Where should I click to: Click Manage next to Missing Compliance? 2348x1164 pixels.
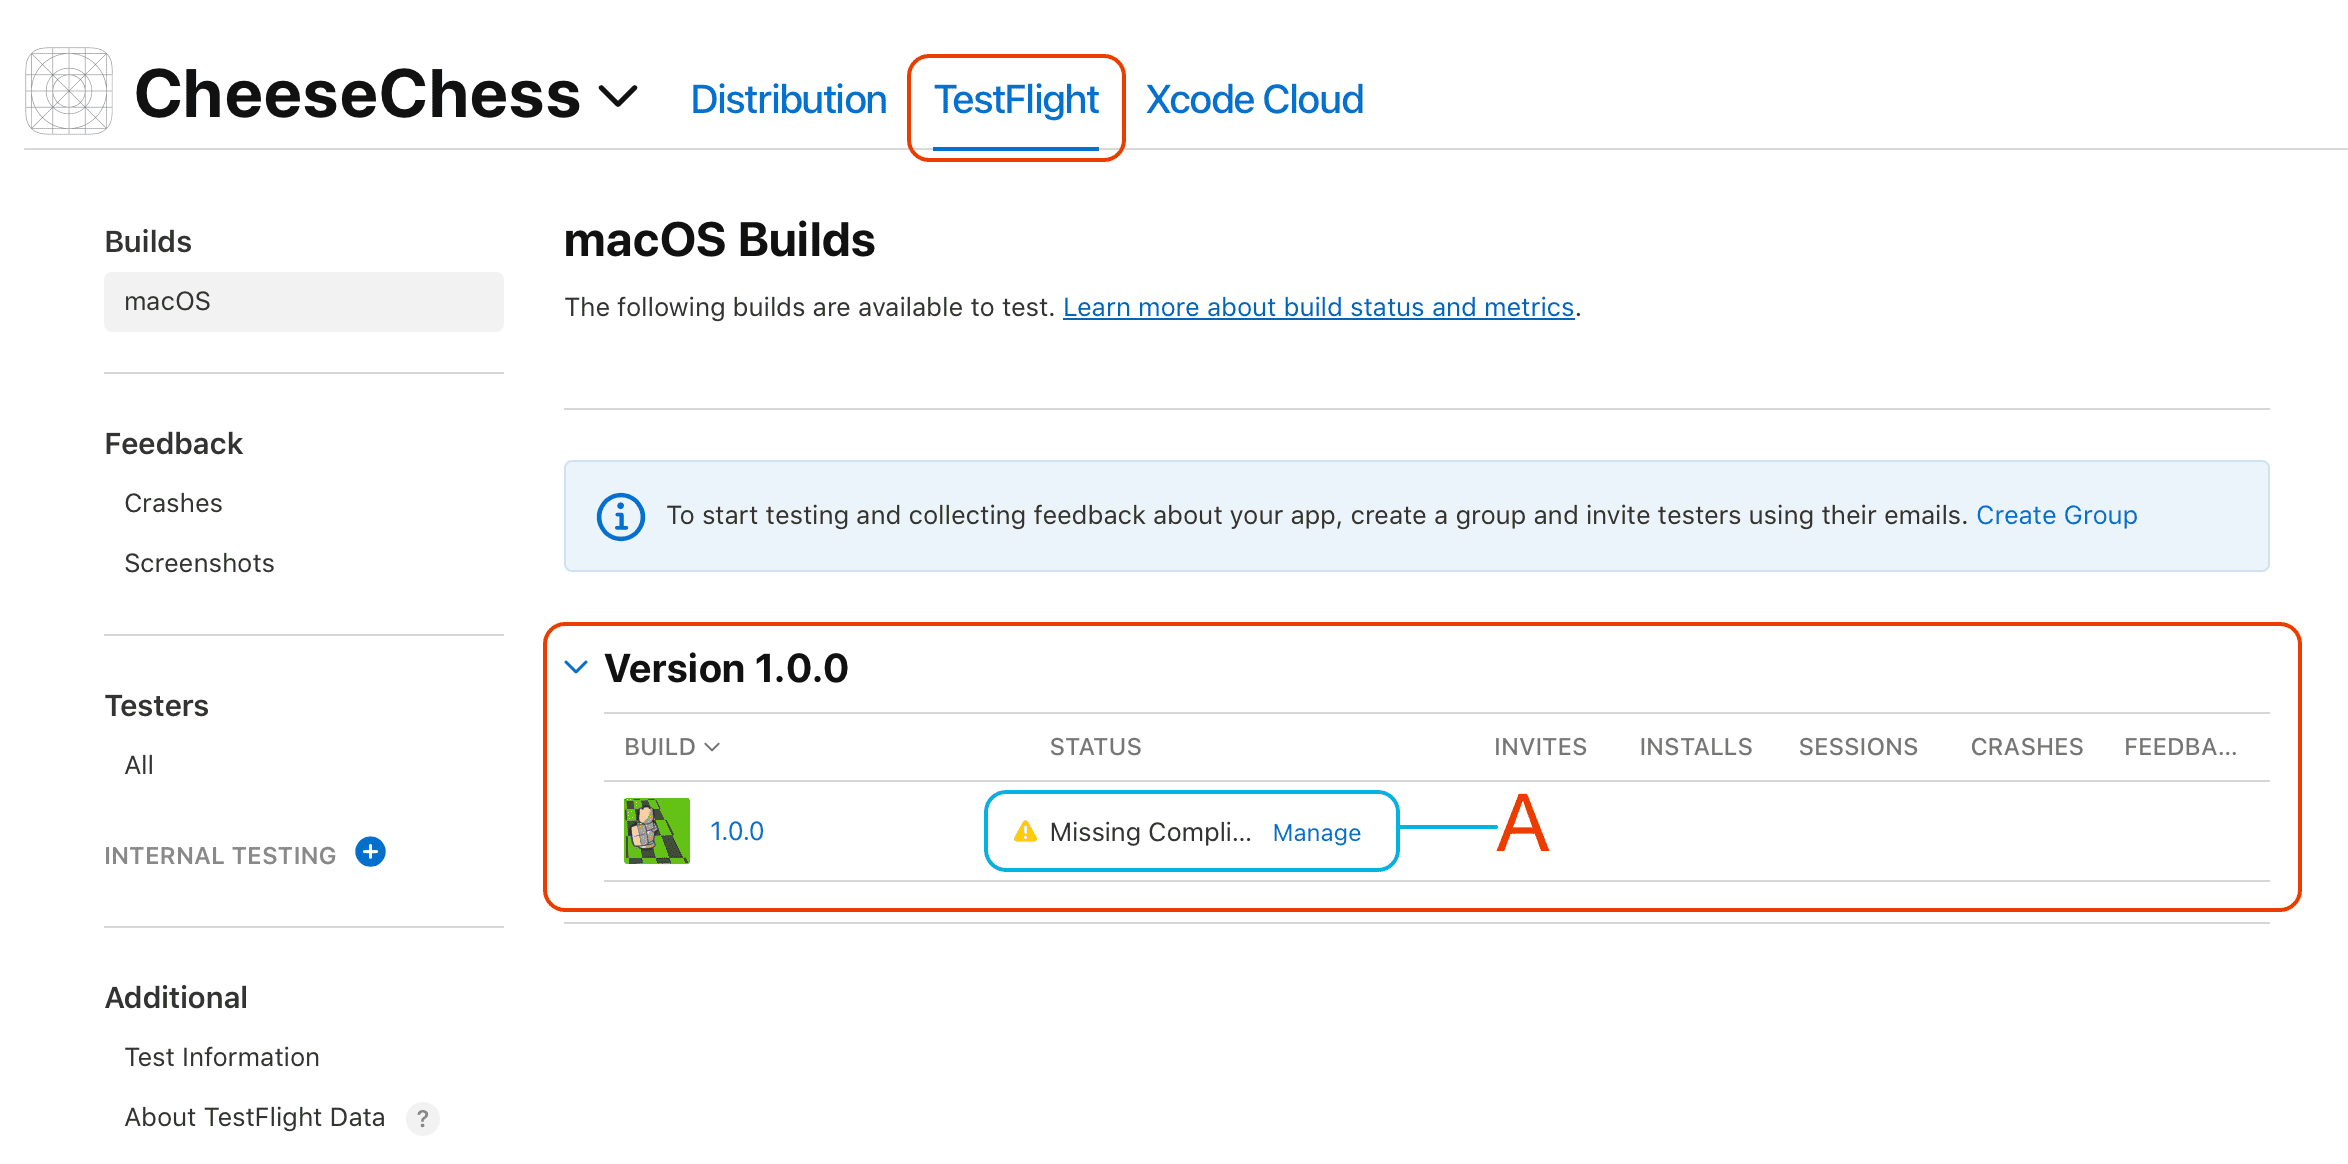click(x=1316, y=832)
